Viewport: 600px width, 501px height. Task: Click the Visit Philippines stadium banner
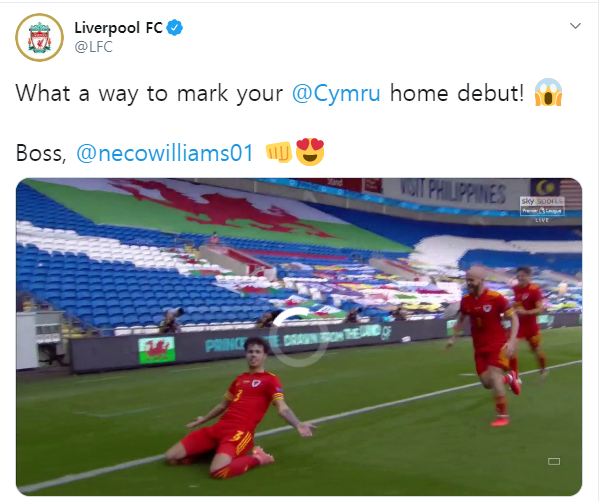[x=453, y=192]
